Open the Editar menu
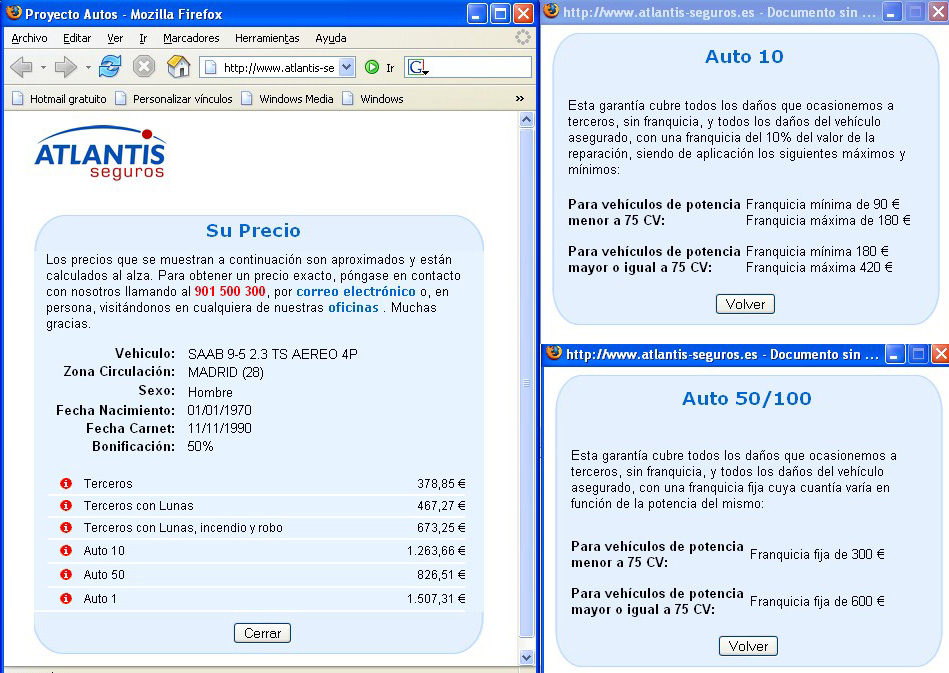The height and width of the screenshot is (673, 949). (x=77, y=38)
